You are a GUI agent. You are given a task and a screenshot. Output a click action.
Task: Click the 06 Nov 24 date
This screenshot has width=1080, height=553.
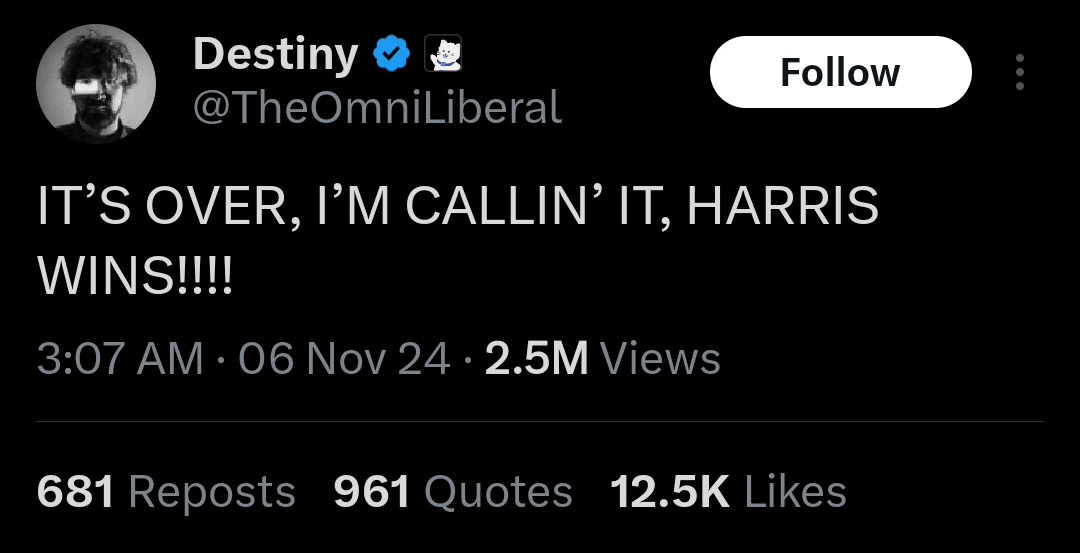[344, 358]
